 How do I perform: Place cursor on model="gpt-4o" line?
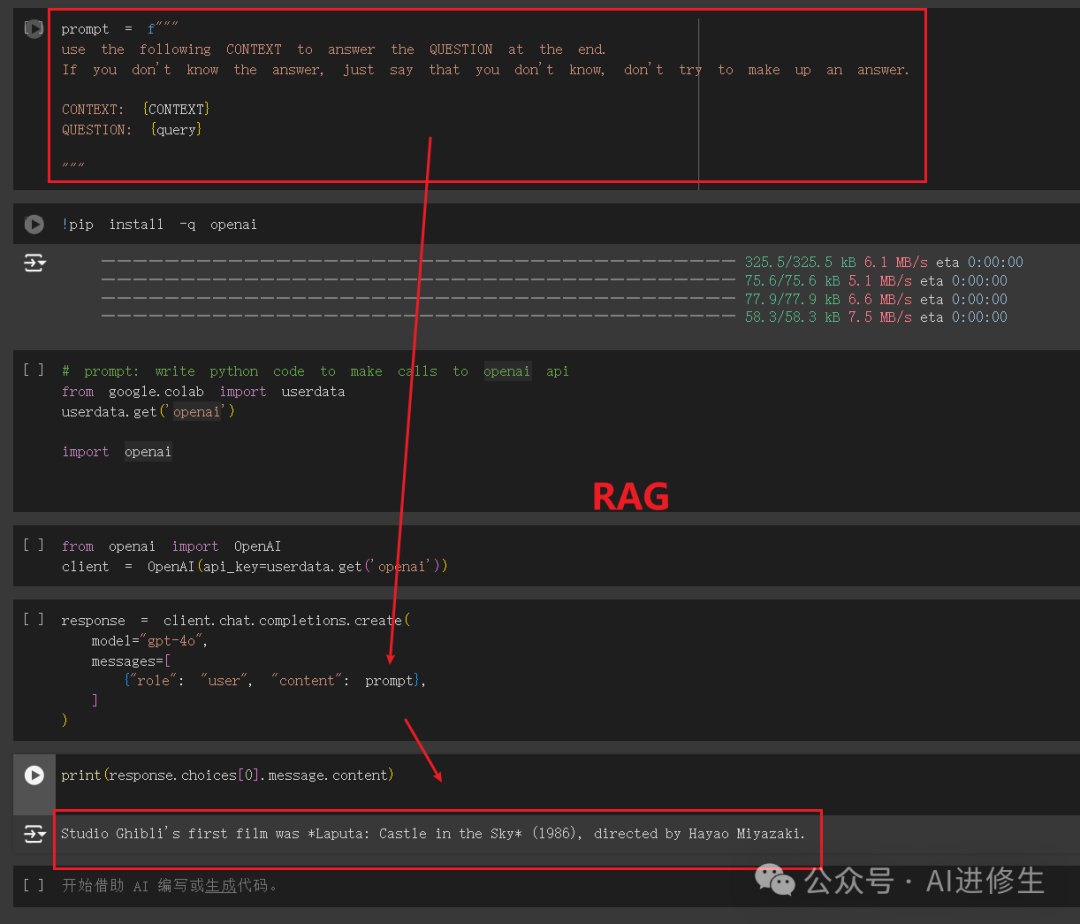click(150, 641)
